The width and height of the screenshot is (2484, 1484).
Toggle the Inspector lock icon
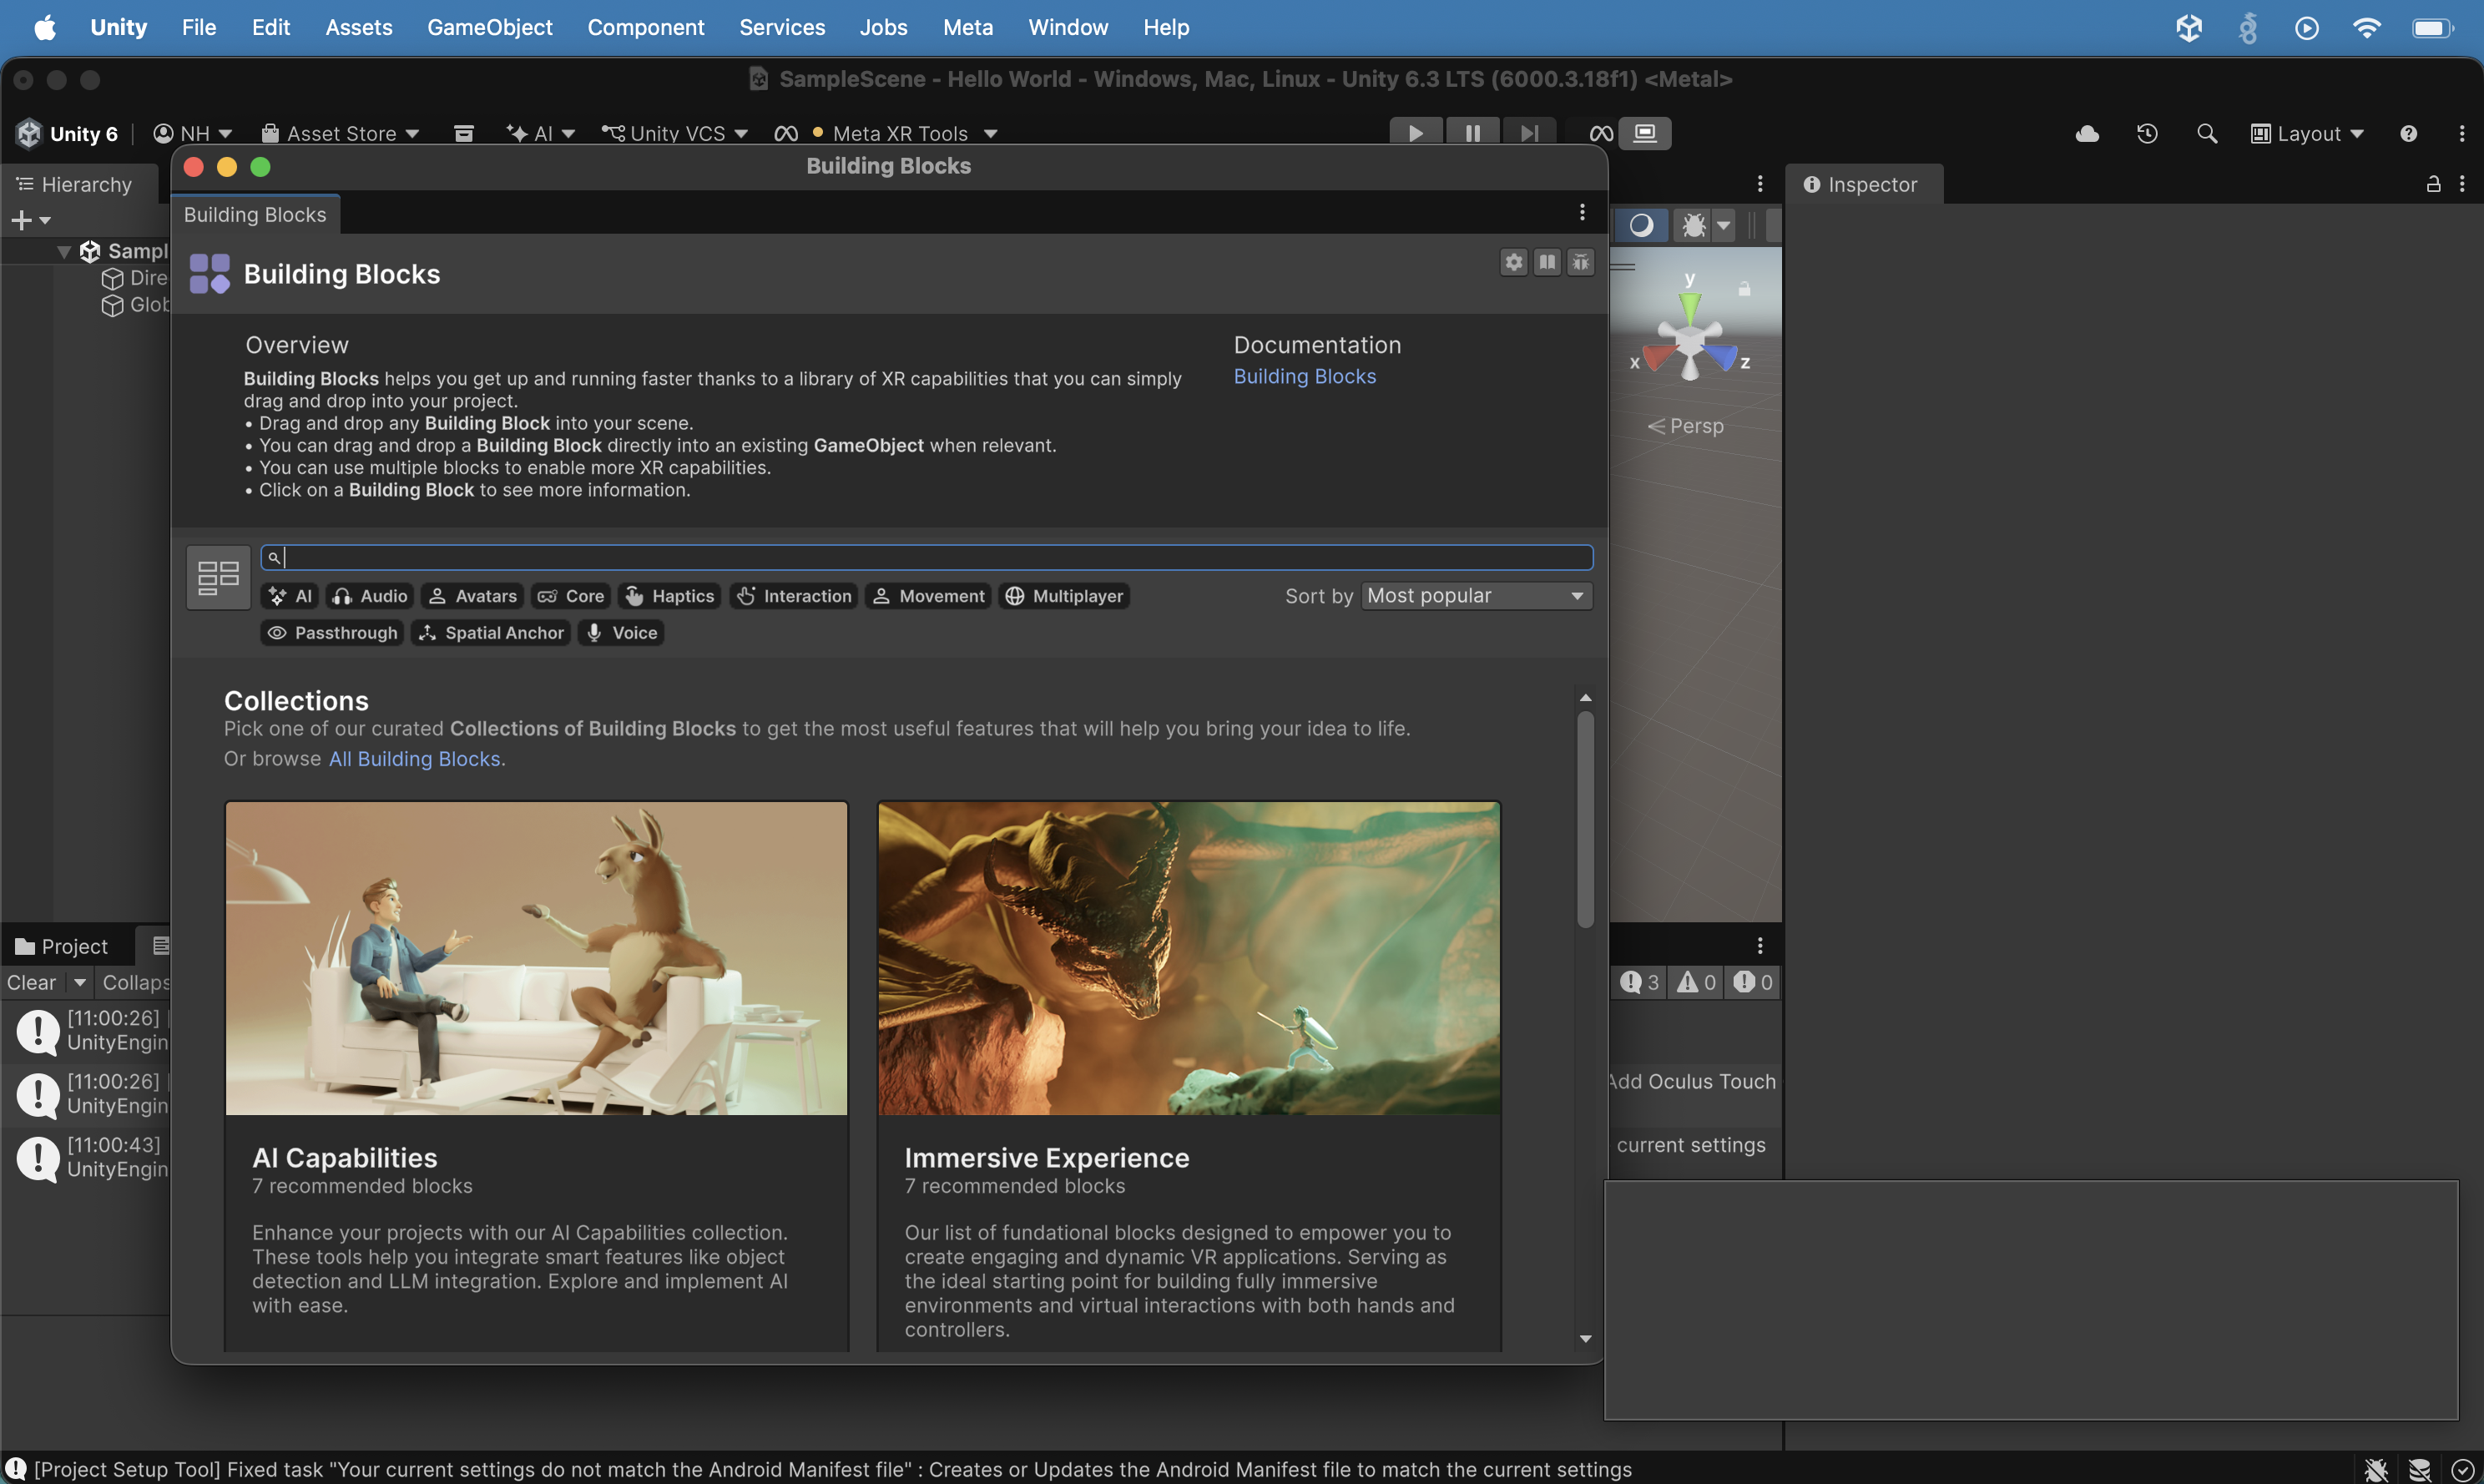click(2434, 184)
